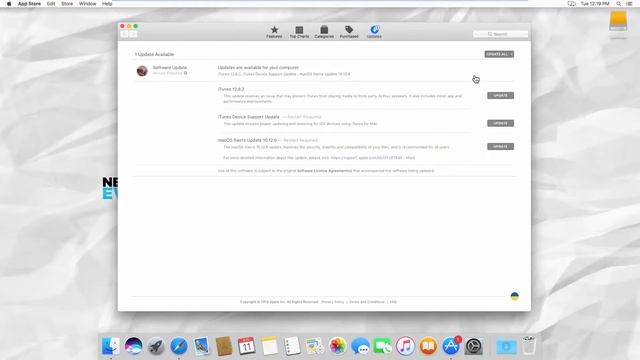The image size is (640, 360).
Task: Open iBooks from the Dock
Action: tap(428, 346)
